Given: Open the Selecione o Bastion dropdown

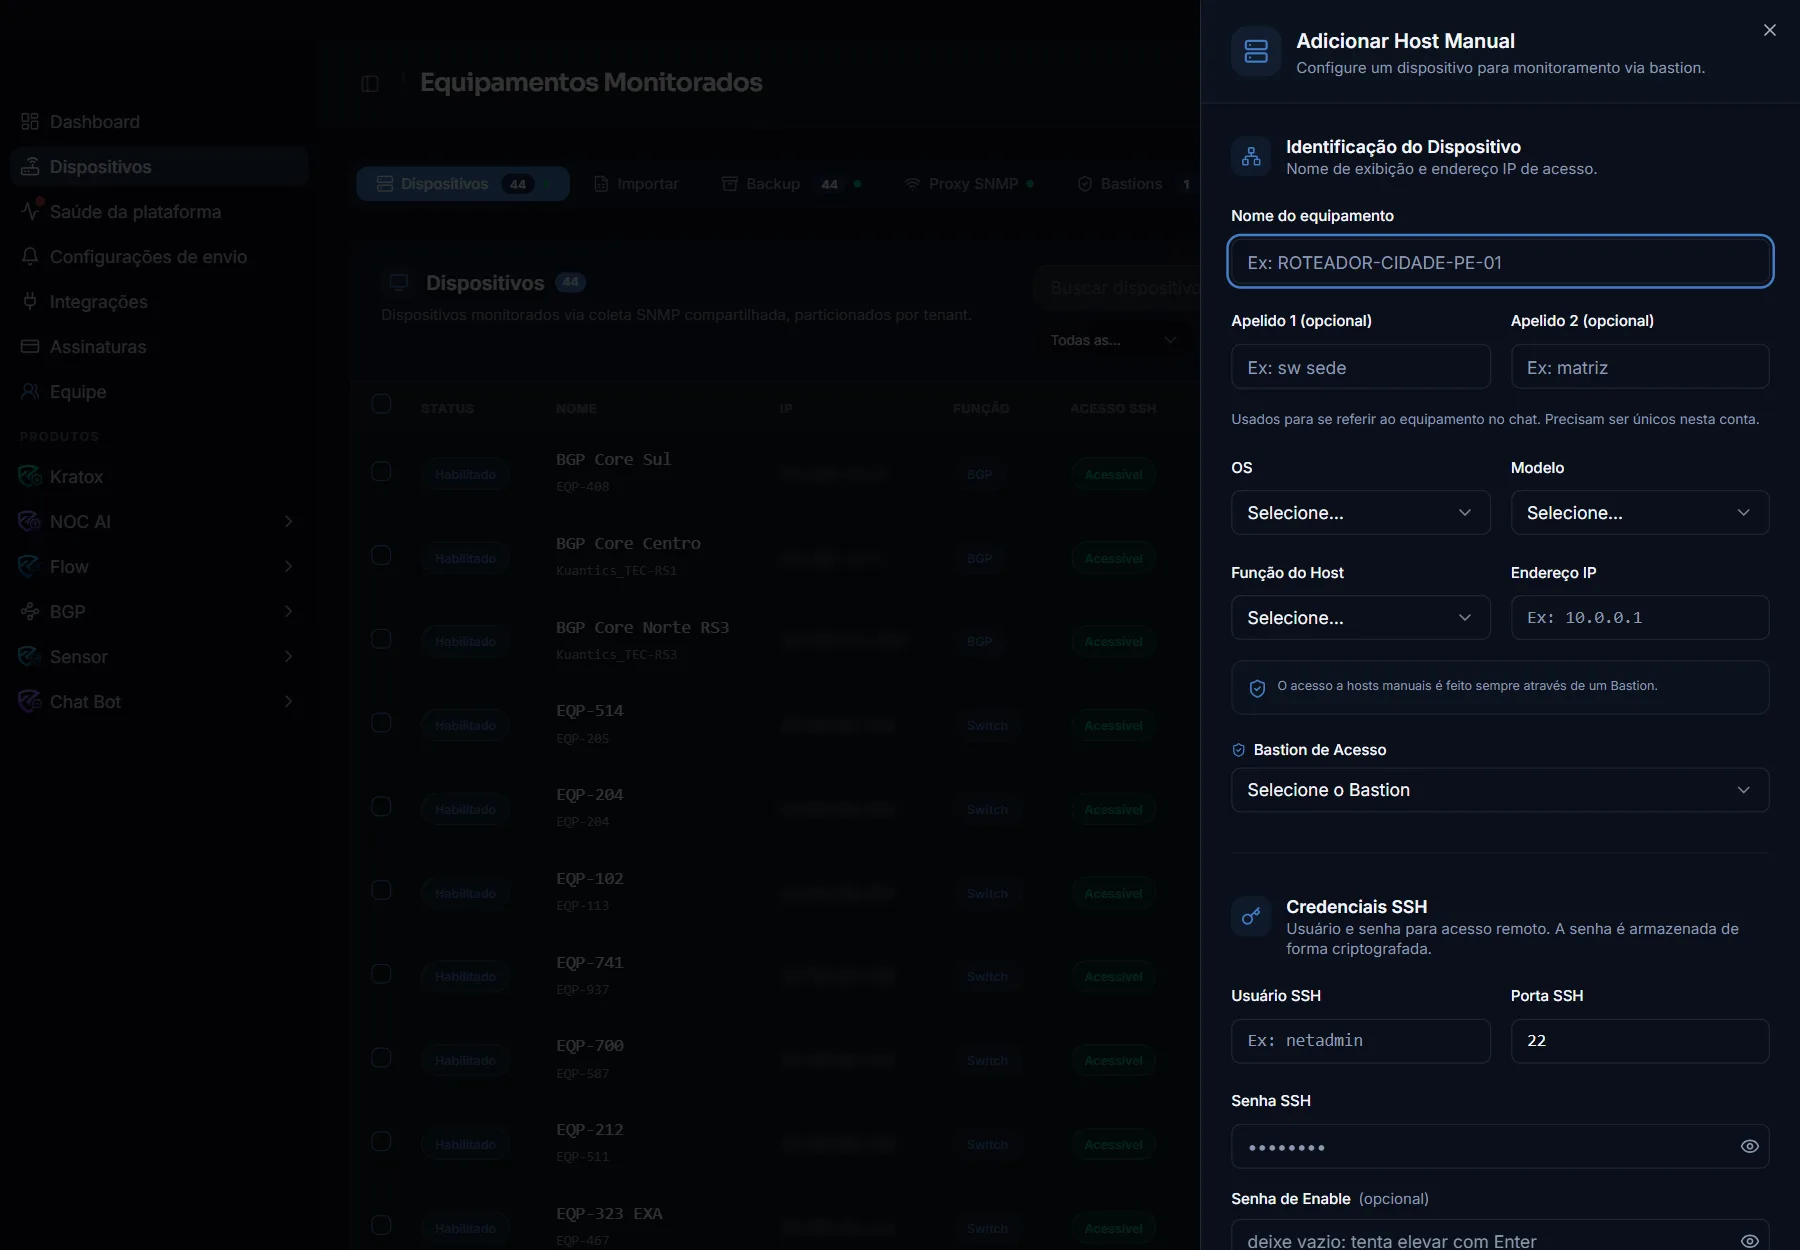Looking at the screenshot, I should coord(1500,790).
